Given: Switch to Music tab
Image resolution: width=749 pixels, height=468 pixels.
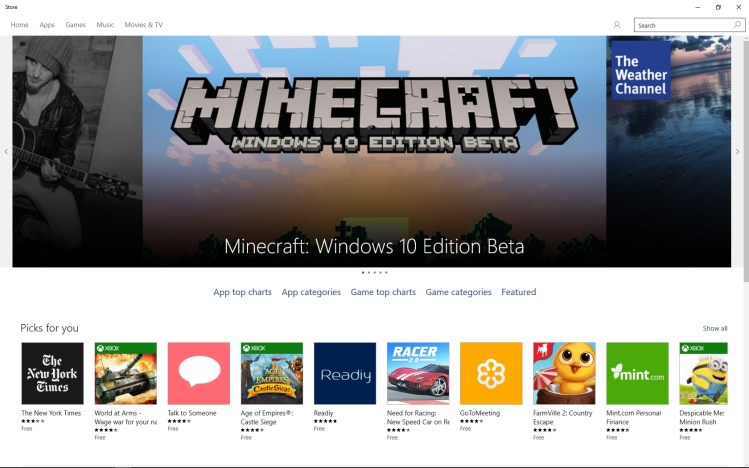Looking at the screenshot, I should point(105,25).
